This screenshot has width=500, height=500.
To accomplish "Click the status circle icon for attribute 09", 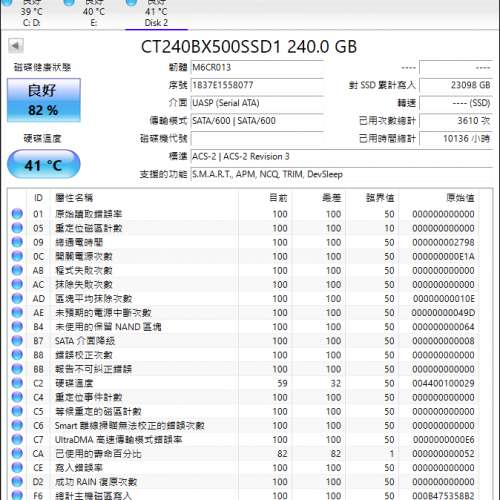I will (x=17, y=242).
